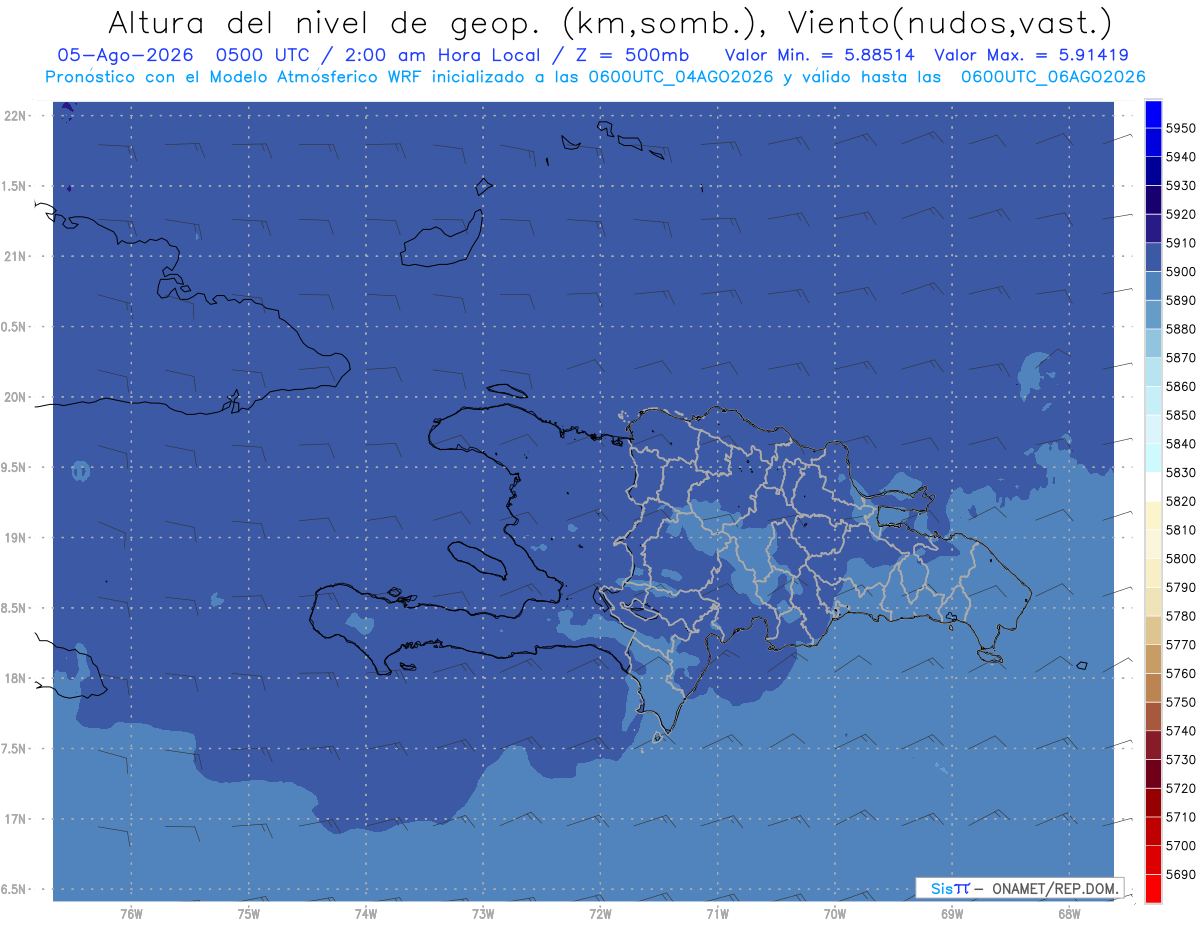
Task: Click the legend value '5910'
Action: [1181, 243]
